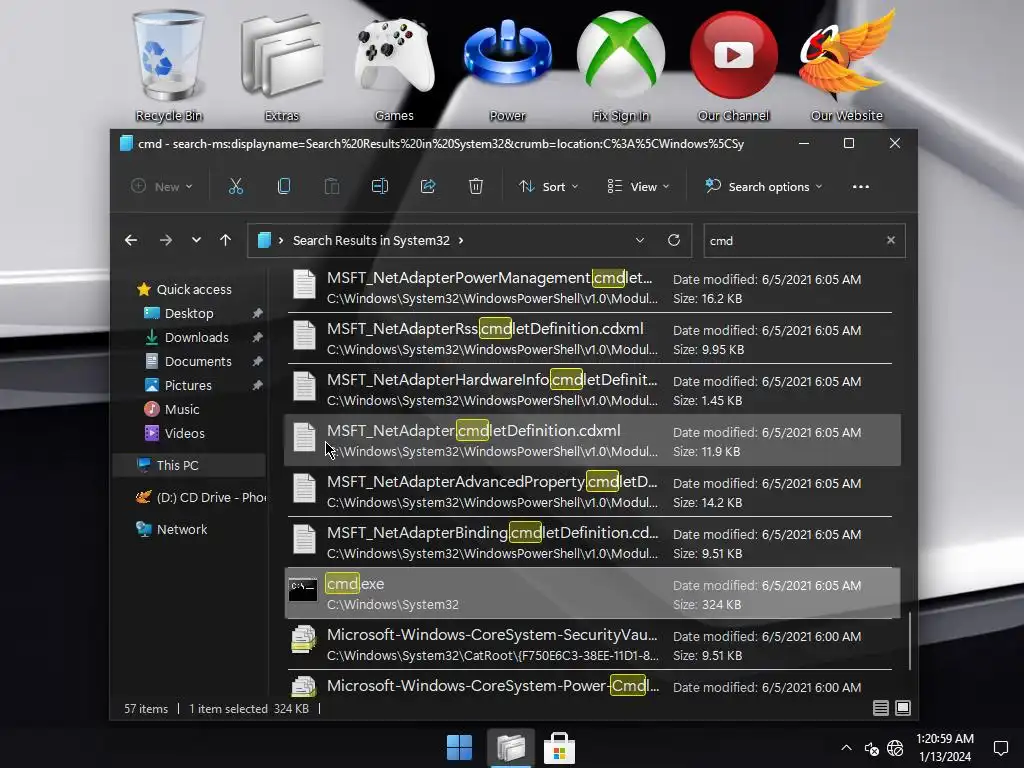Open the See more three-dots menu

pos(861,187)
